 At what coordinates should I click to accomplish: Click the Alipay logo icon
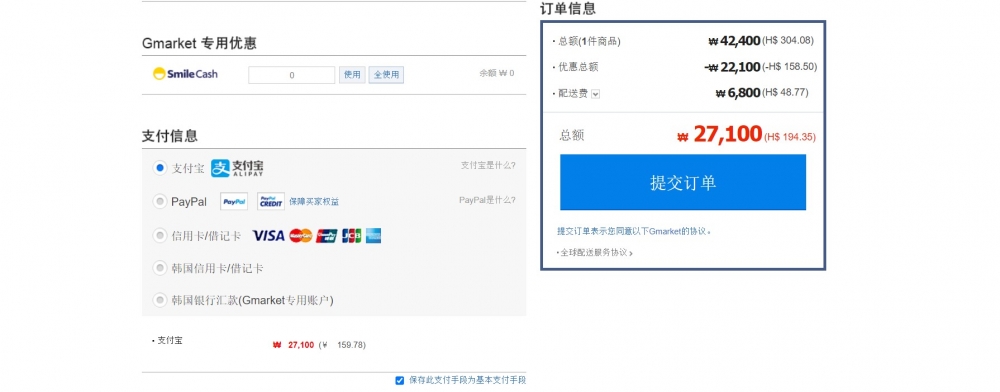[x=237, y=168]
